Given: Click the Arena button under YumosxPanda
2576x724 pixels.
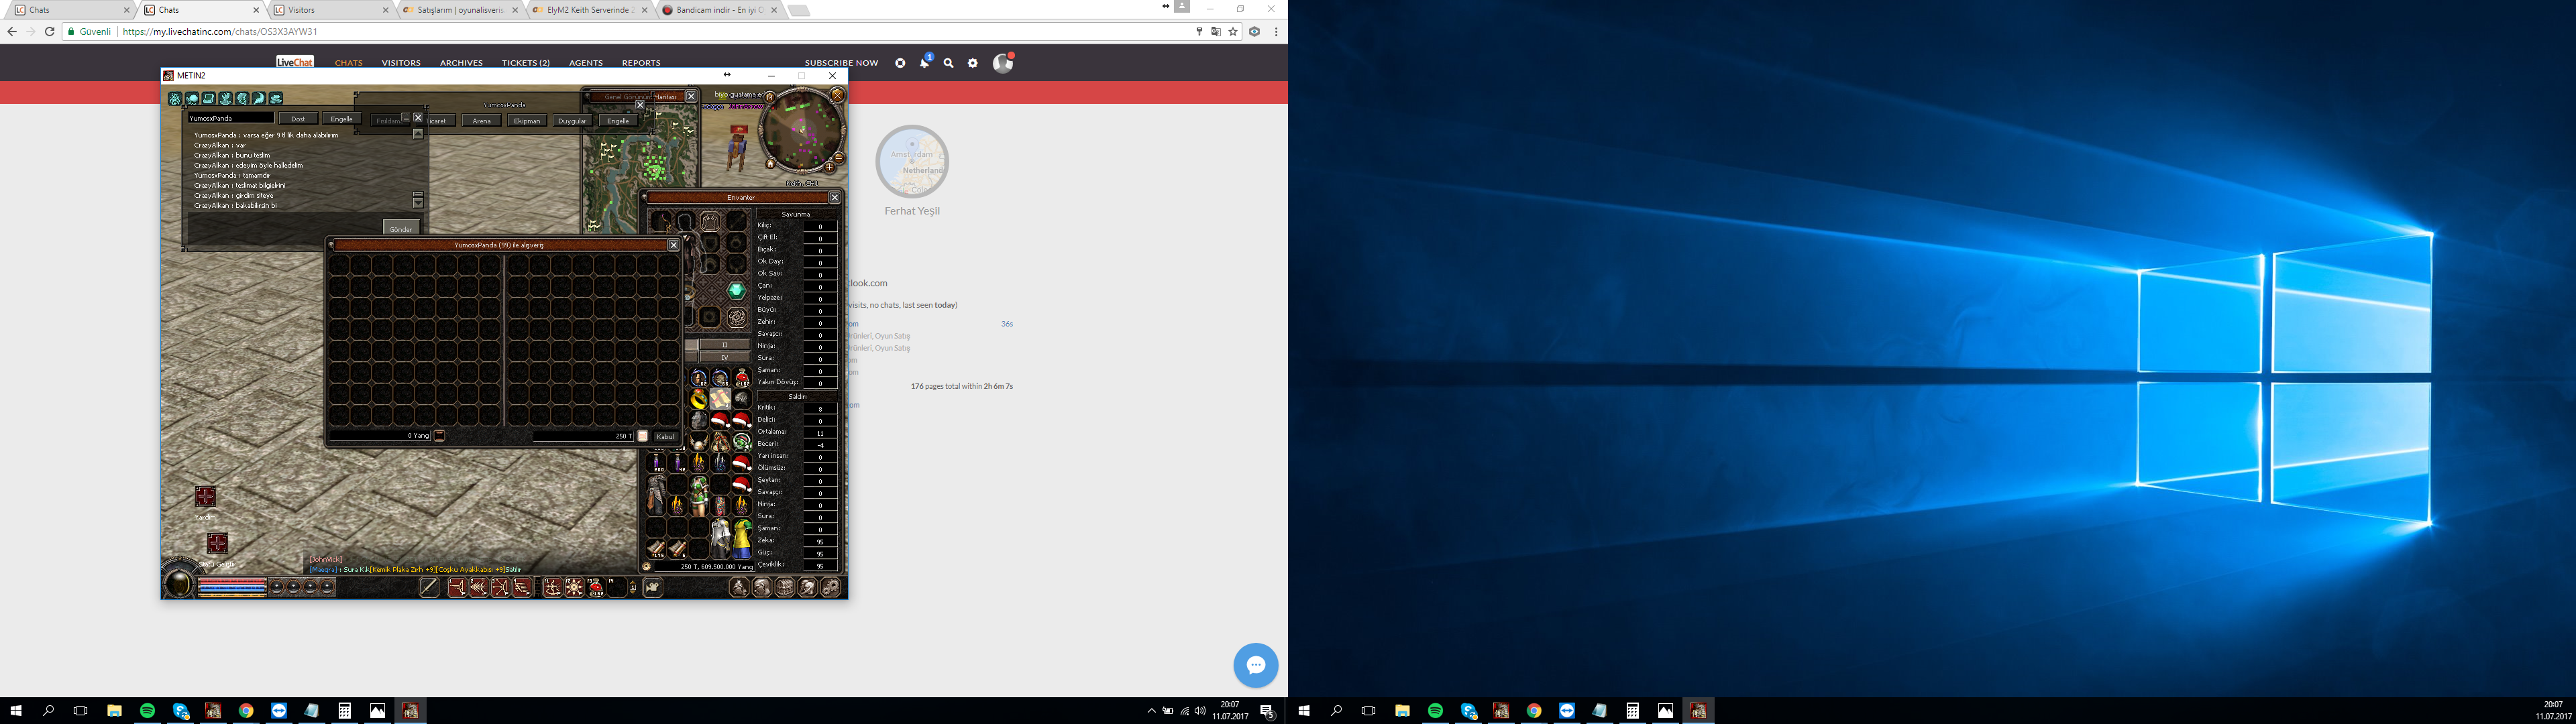Looking at the screenshot, I should [x=482, y=121].
